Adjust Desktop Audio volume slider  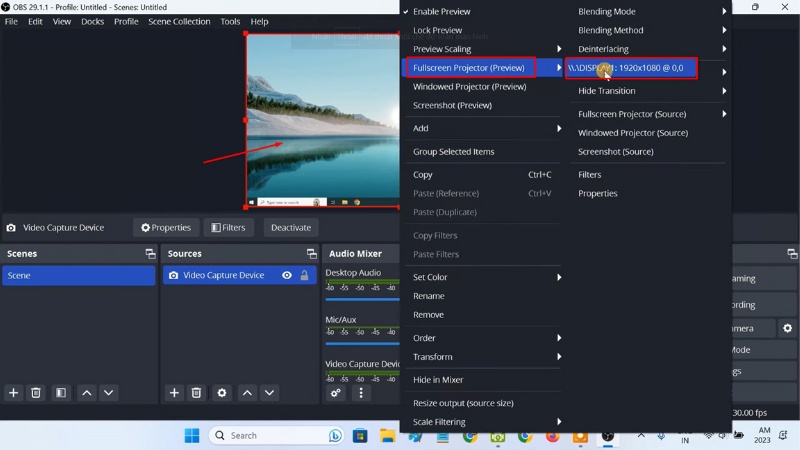[362, 299]
